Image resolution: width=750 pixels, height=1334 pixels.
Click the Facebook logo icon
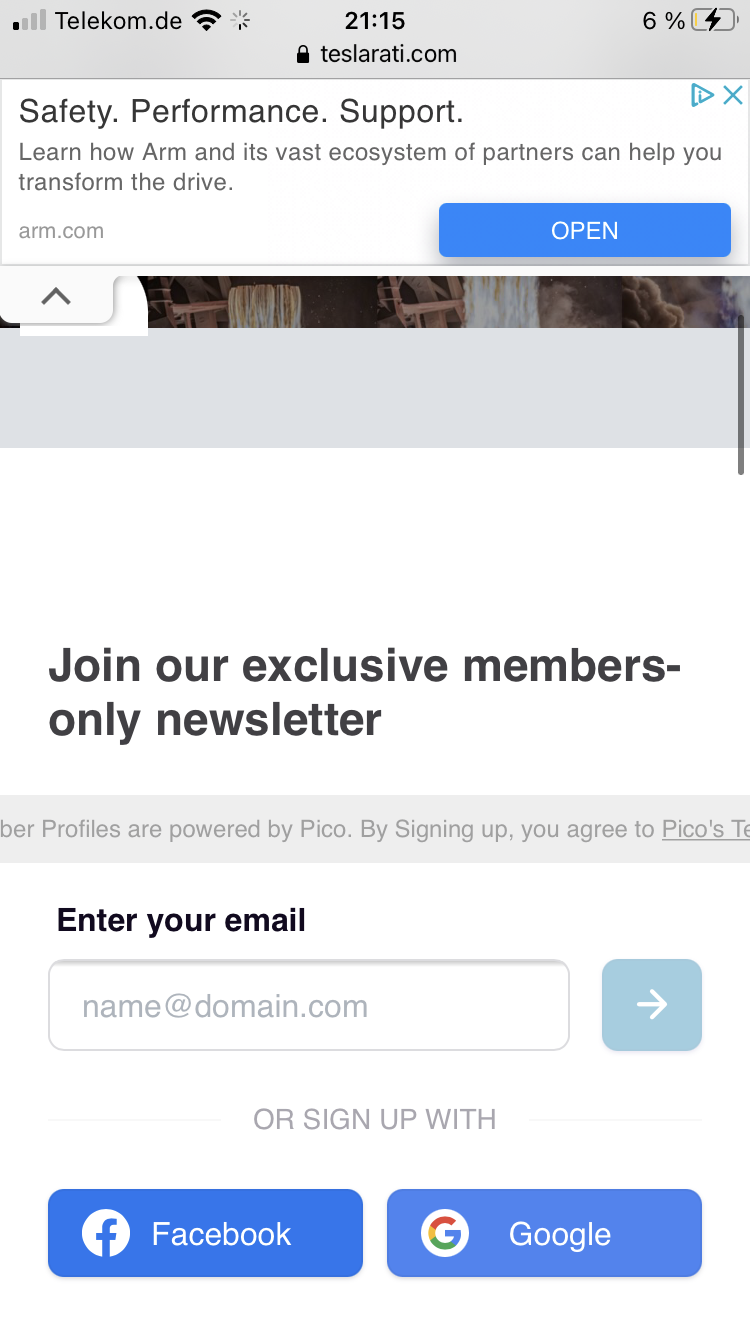[x=106, y=1233]
